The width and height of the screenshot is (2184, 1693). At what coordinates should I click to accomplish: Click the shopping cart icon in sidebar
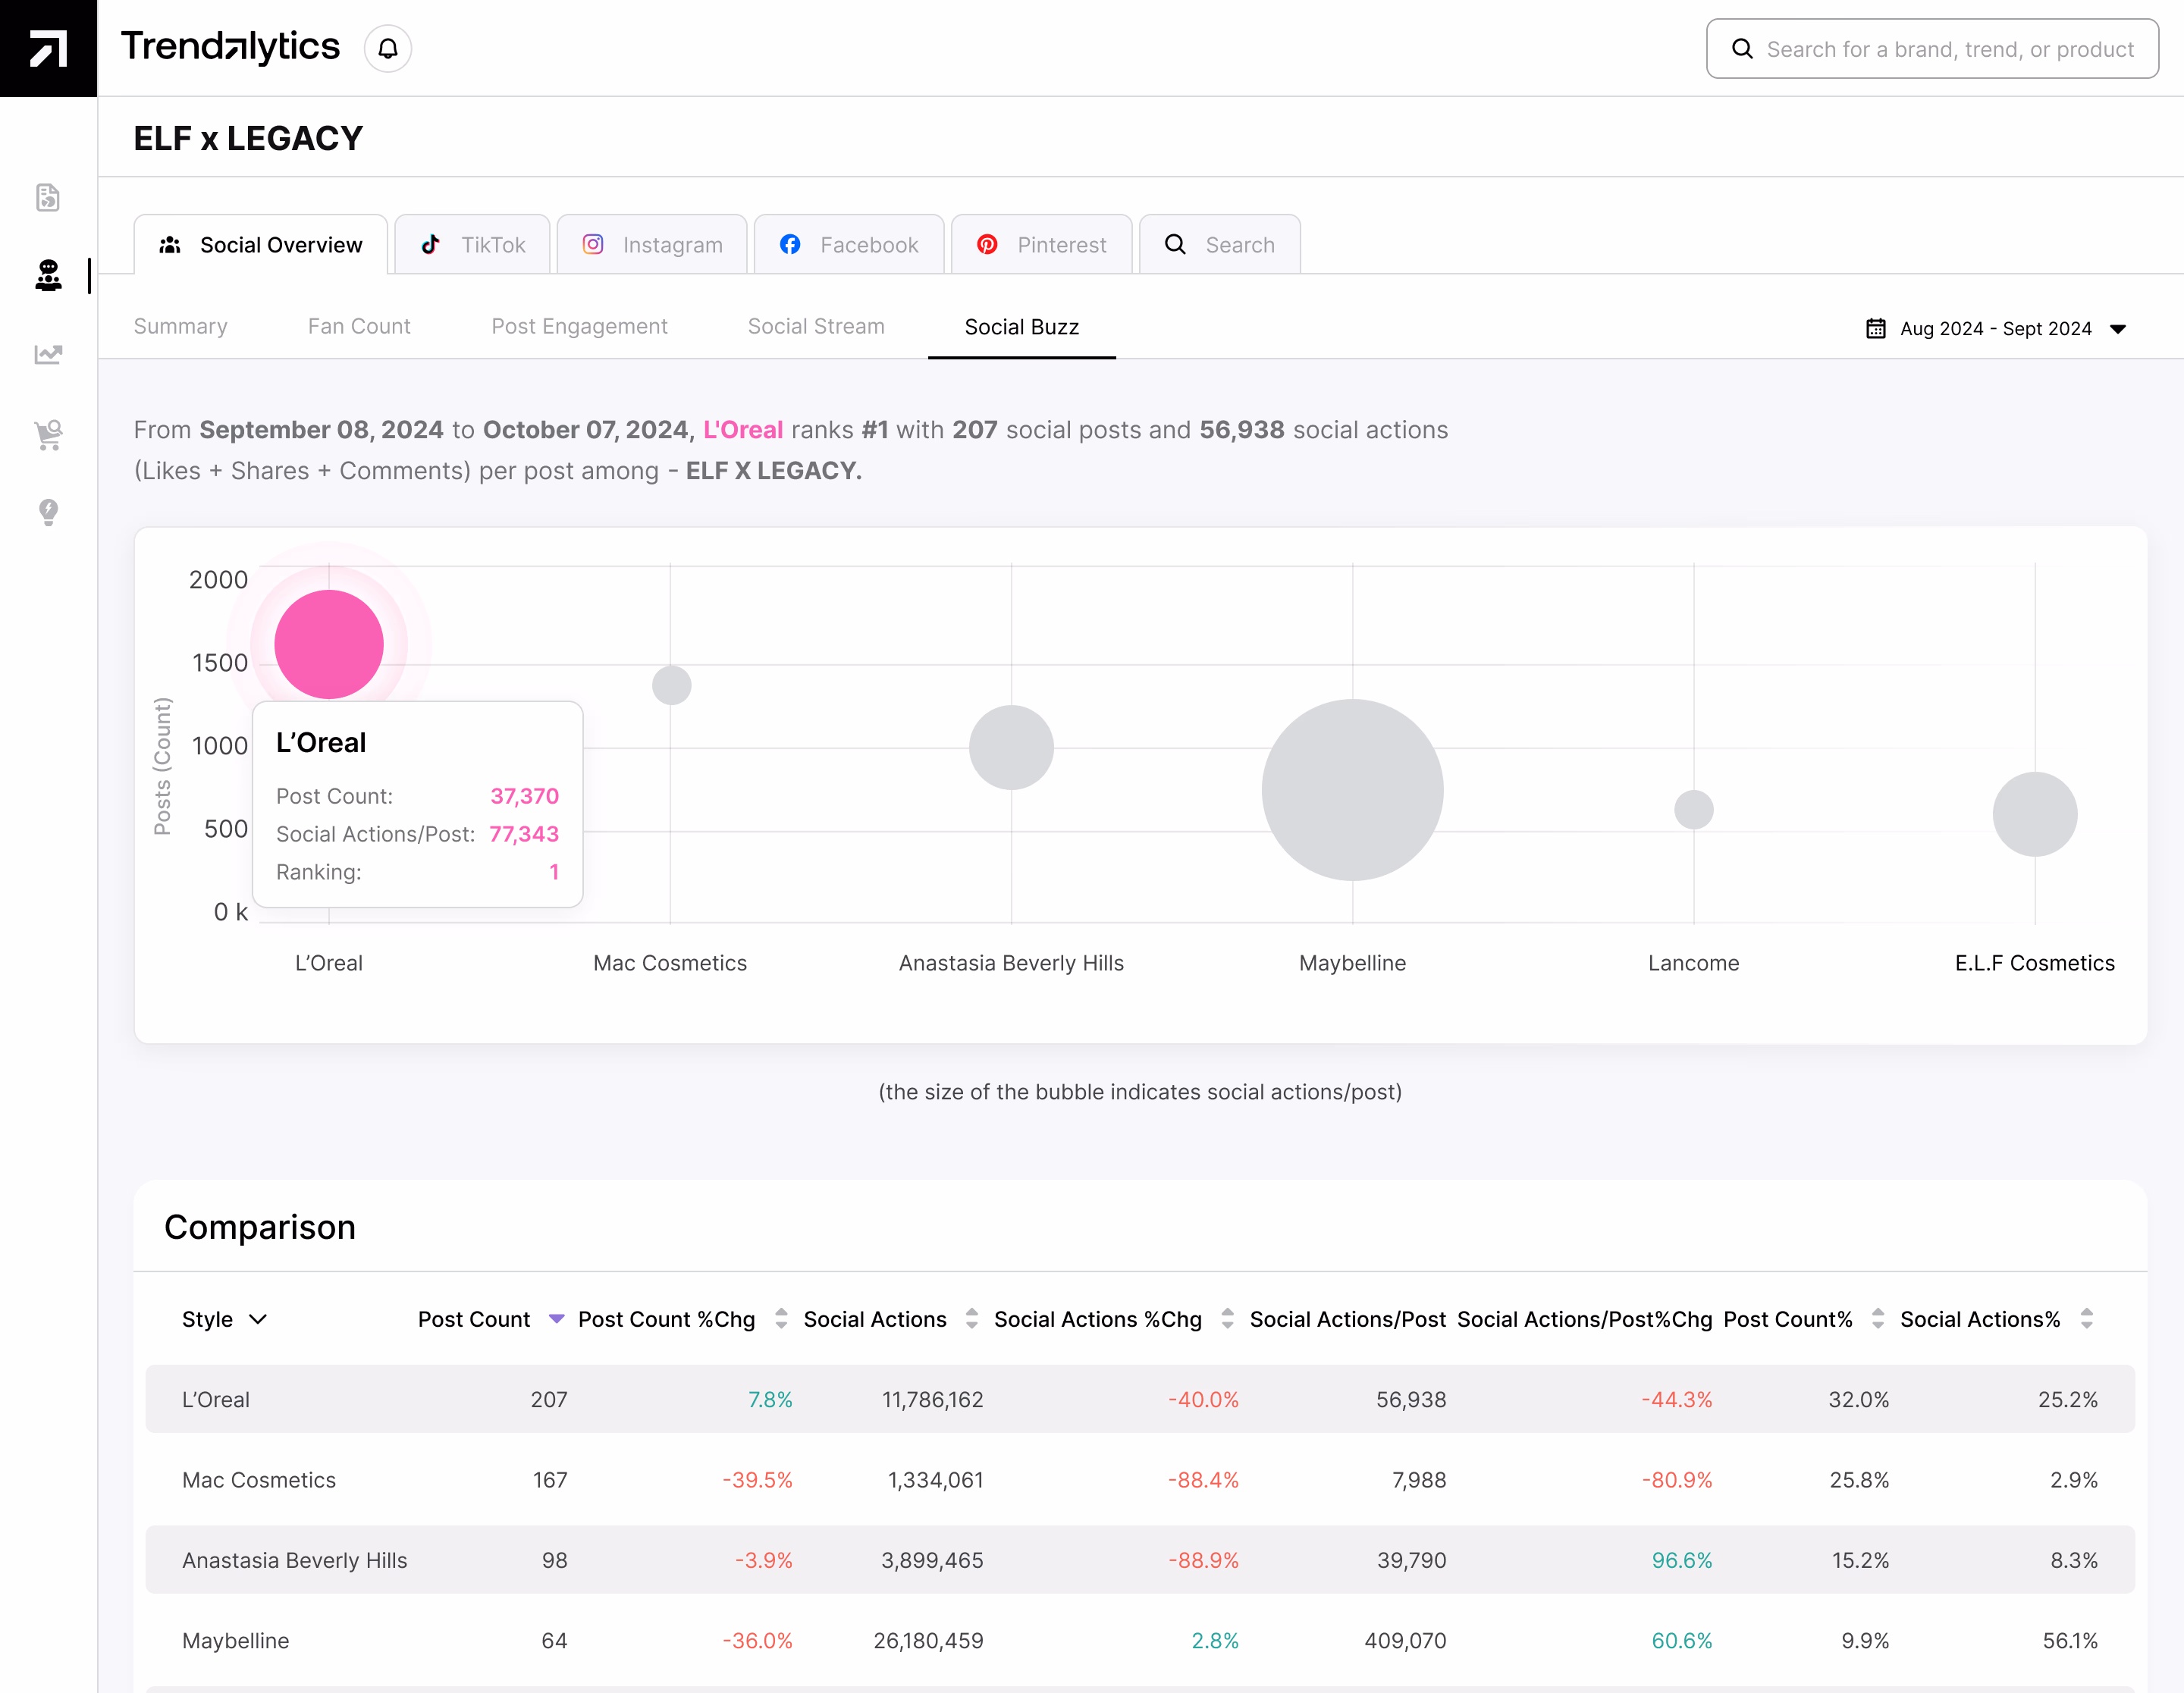[x=48, y=434]
